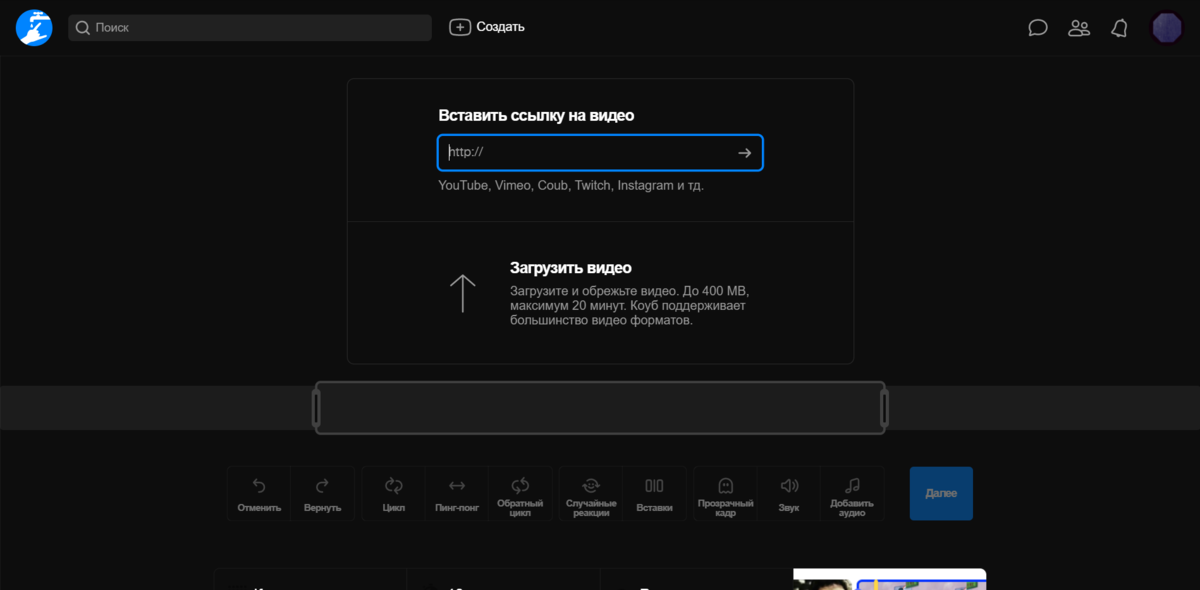The image size is (1200, 590).
Task: Submit the video link arrow
Action: [744, 153]
